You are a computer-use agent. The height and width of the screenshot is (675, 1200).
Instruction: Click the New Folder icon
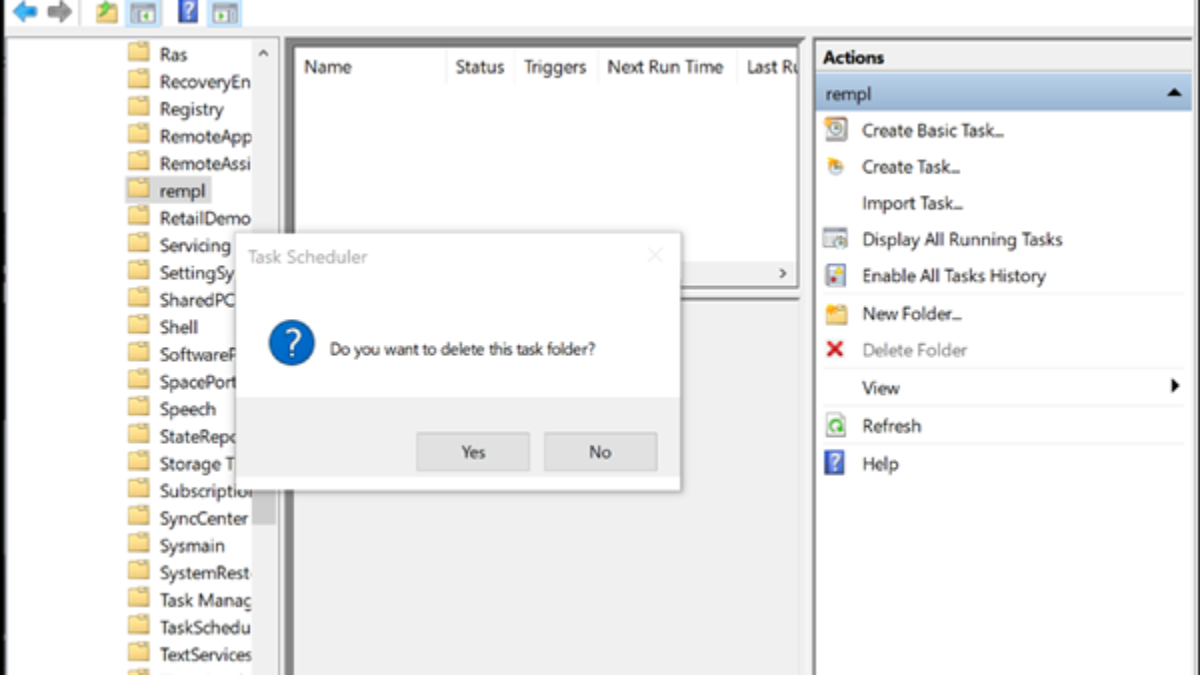coord(835,314)
